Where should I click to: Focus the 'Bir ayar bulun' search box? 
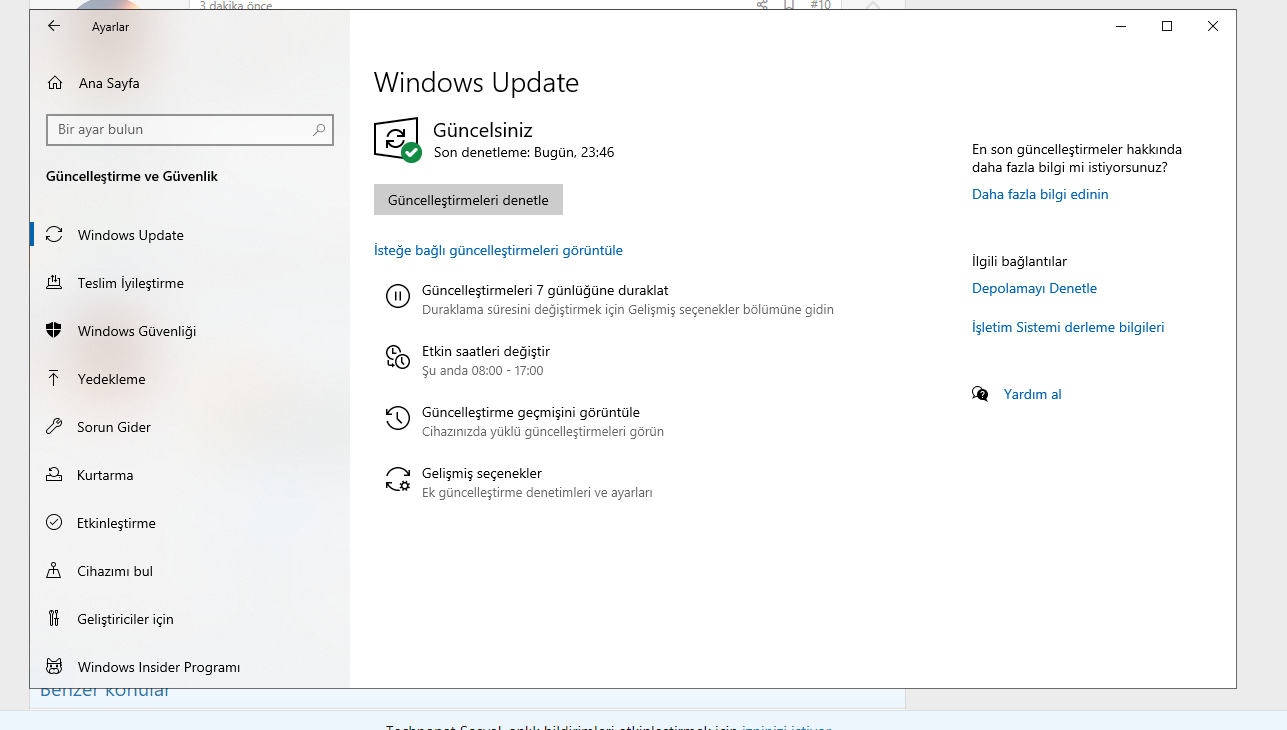[190, 130]
